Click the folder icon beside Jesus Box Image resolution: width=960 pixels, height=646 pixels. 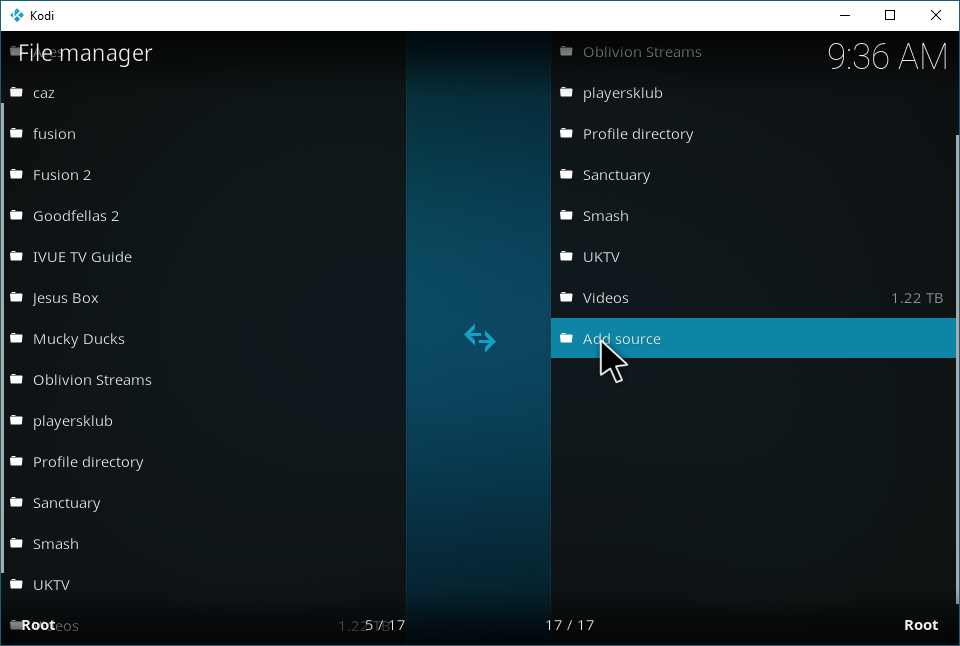click(x=17, y=298)
